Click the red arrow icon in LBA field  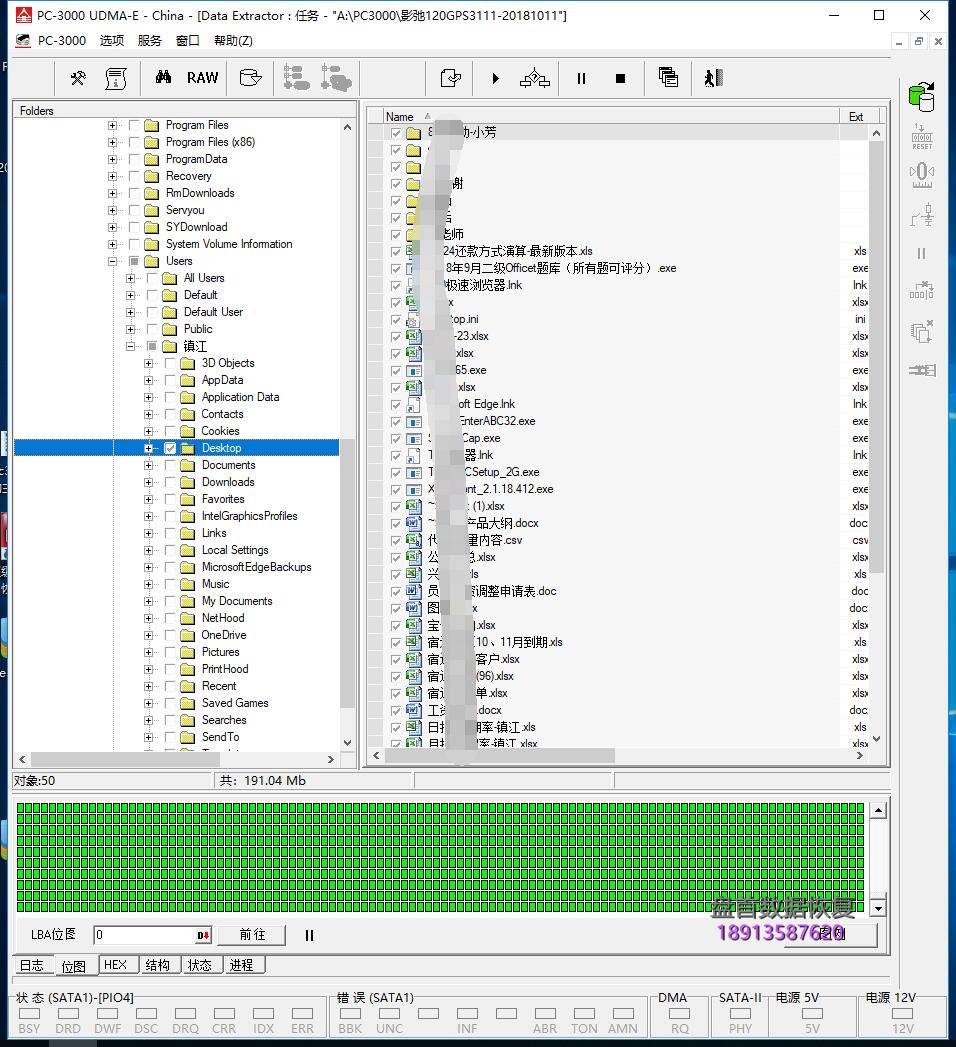coord(203,935)
